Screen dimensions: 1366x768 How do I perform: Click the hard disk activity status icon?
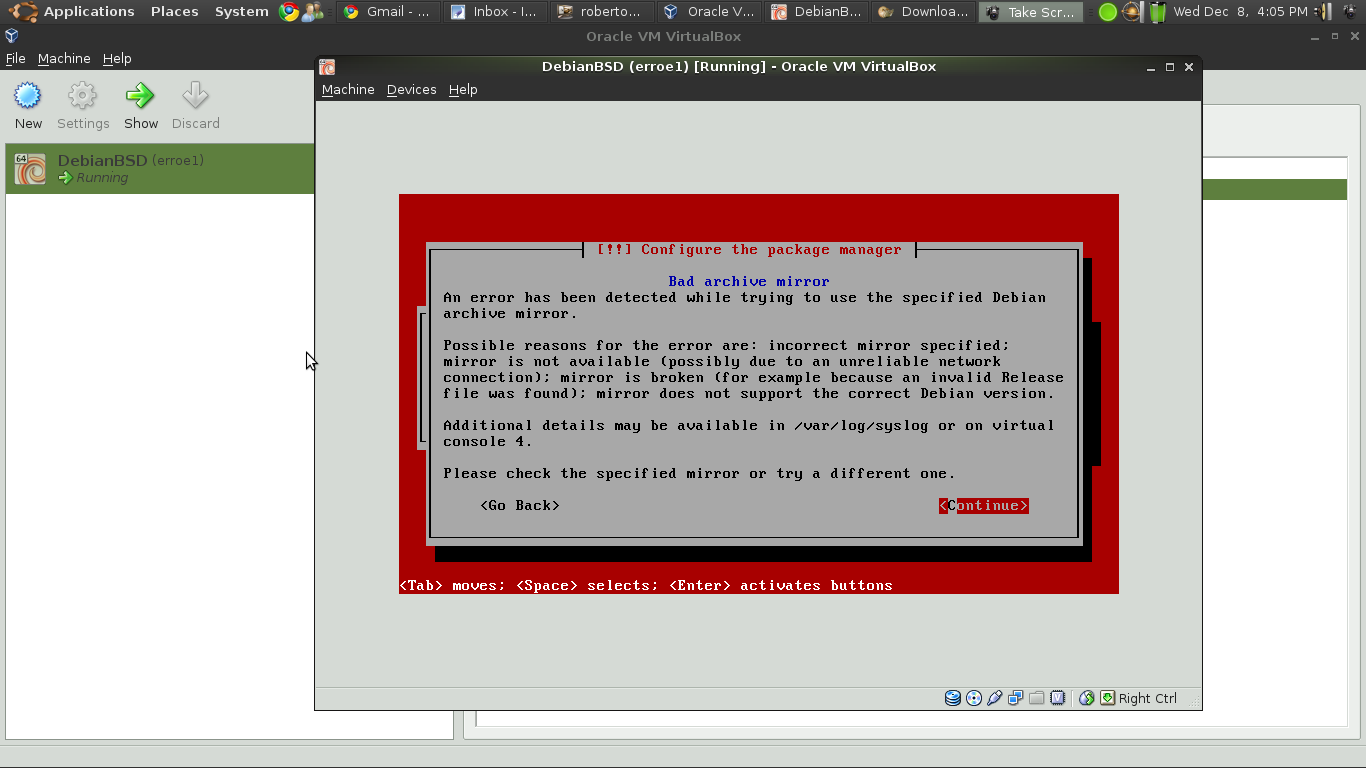953,698
